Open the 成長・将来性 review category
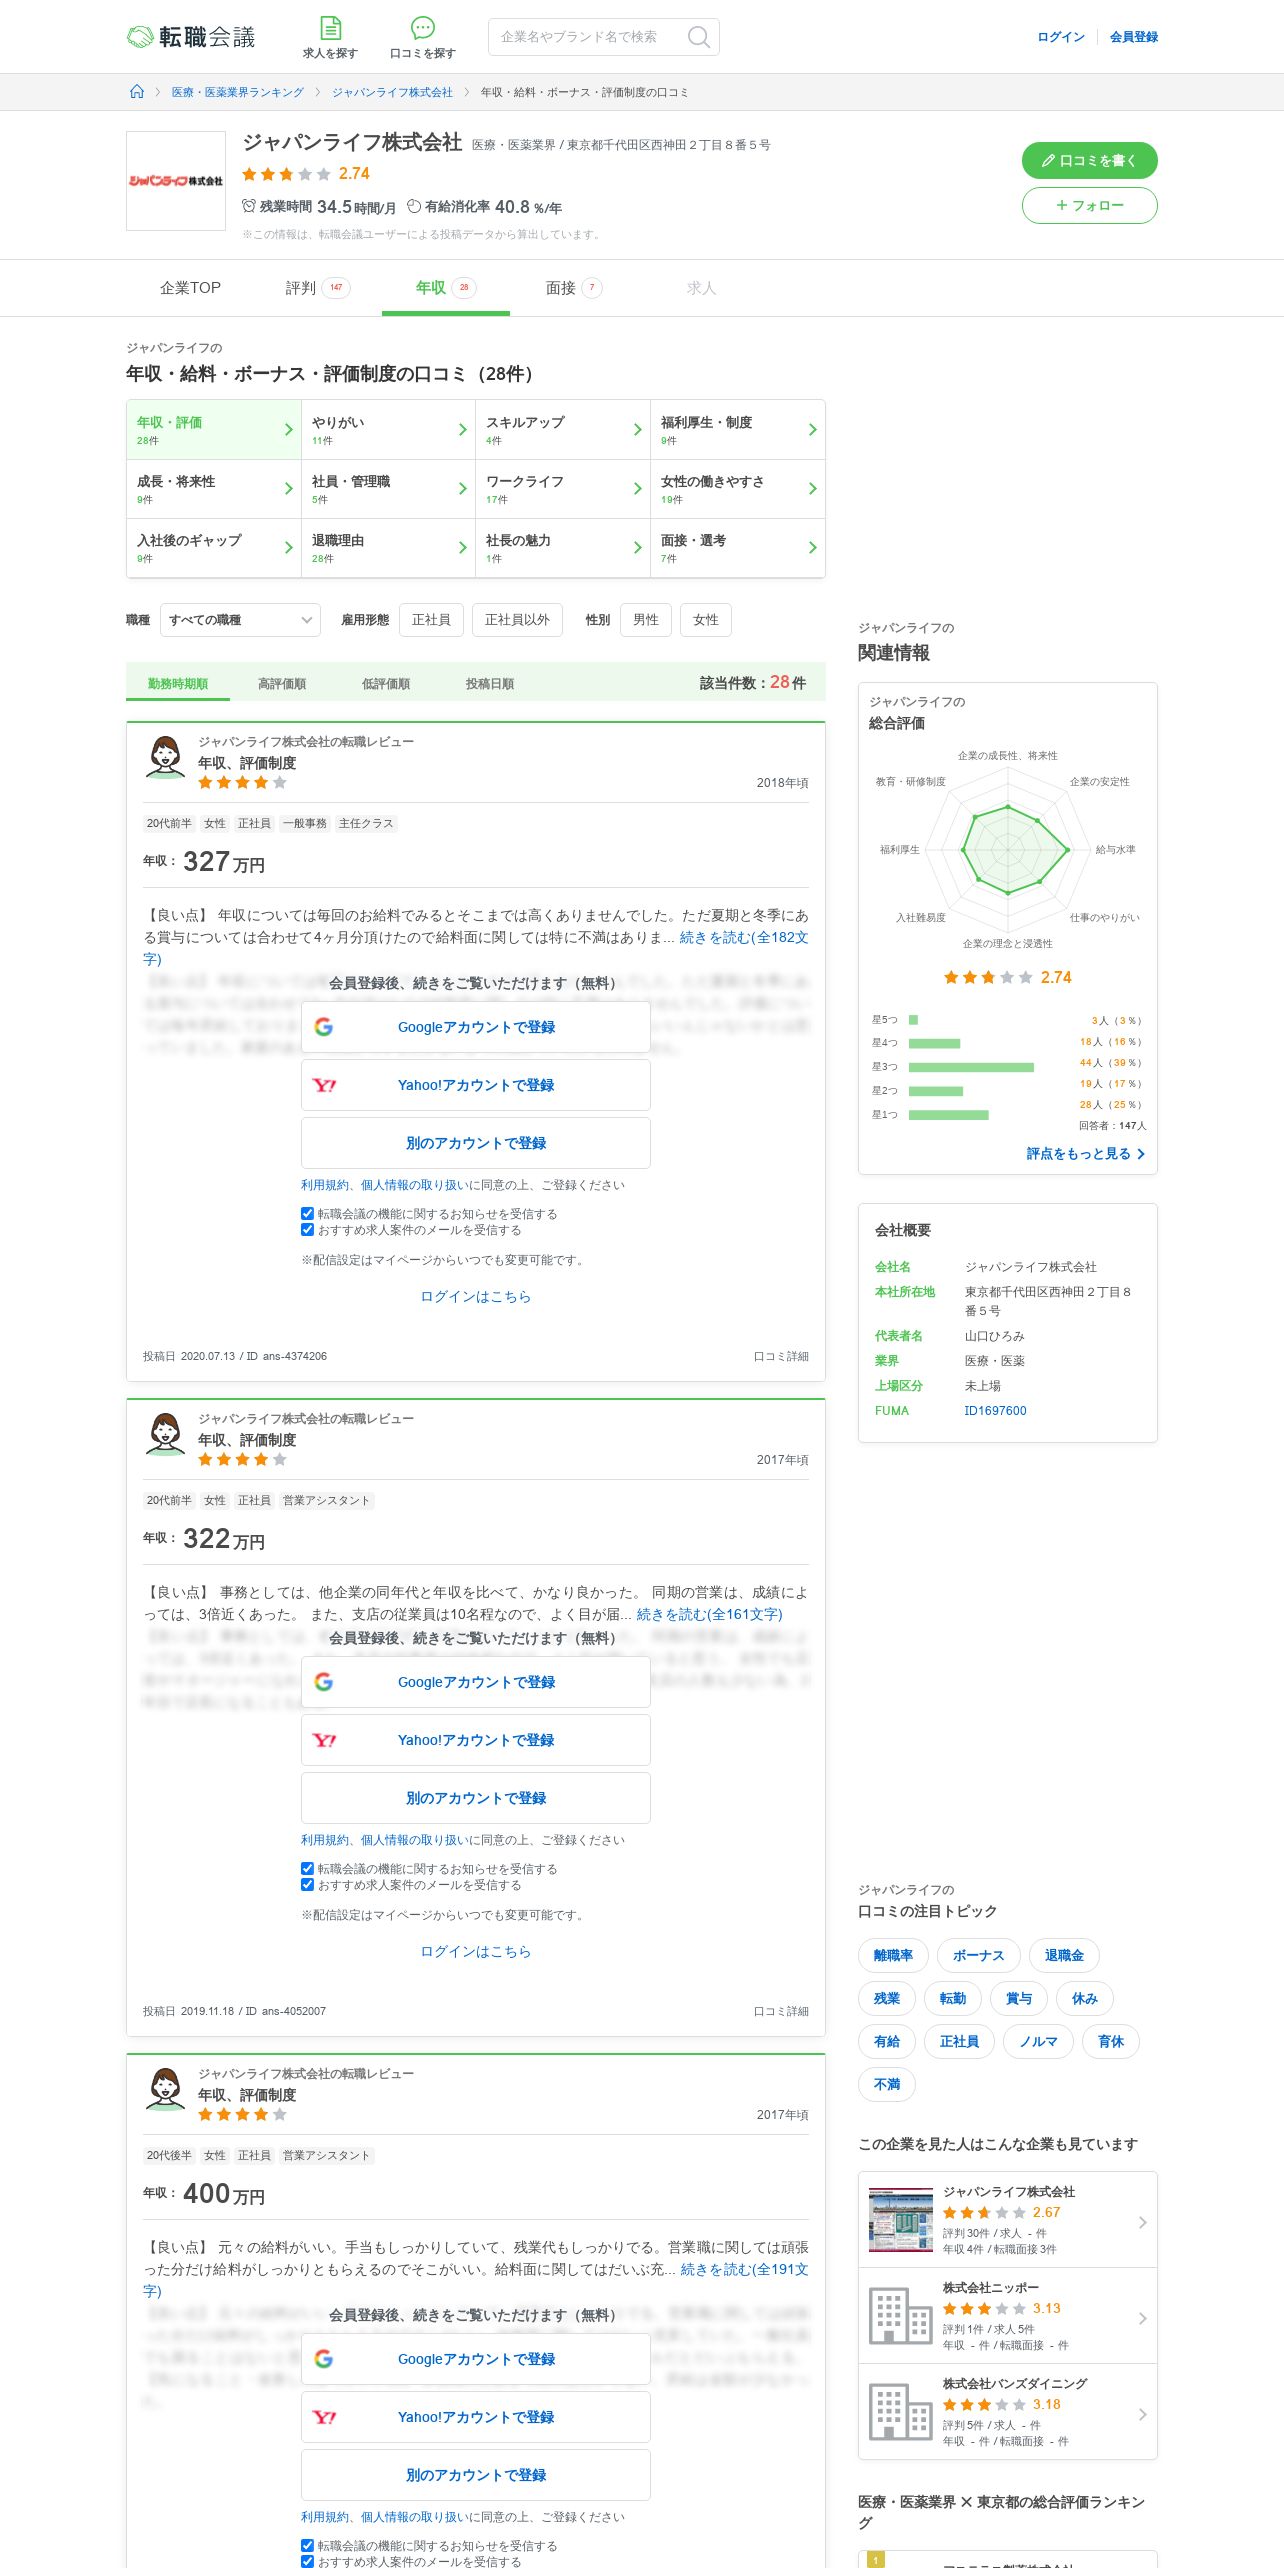Viewport: 1284px width, 2568px height. click(x=214, y=489)
